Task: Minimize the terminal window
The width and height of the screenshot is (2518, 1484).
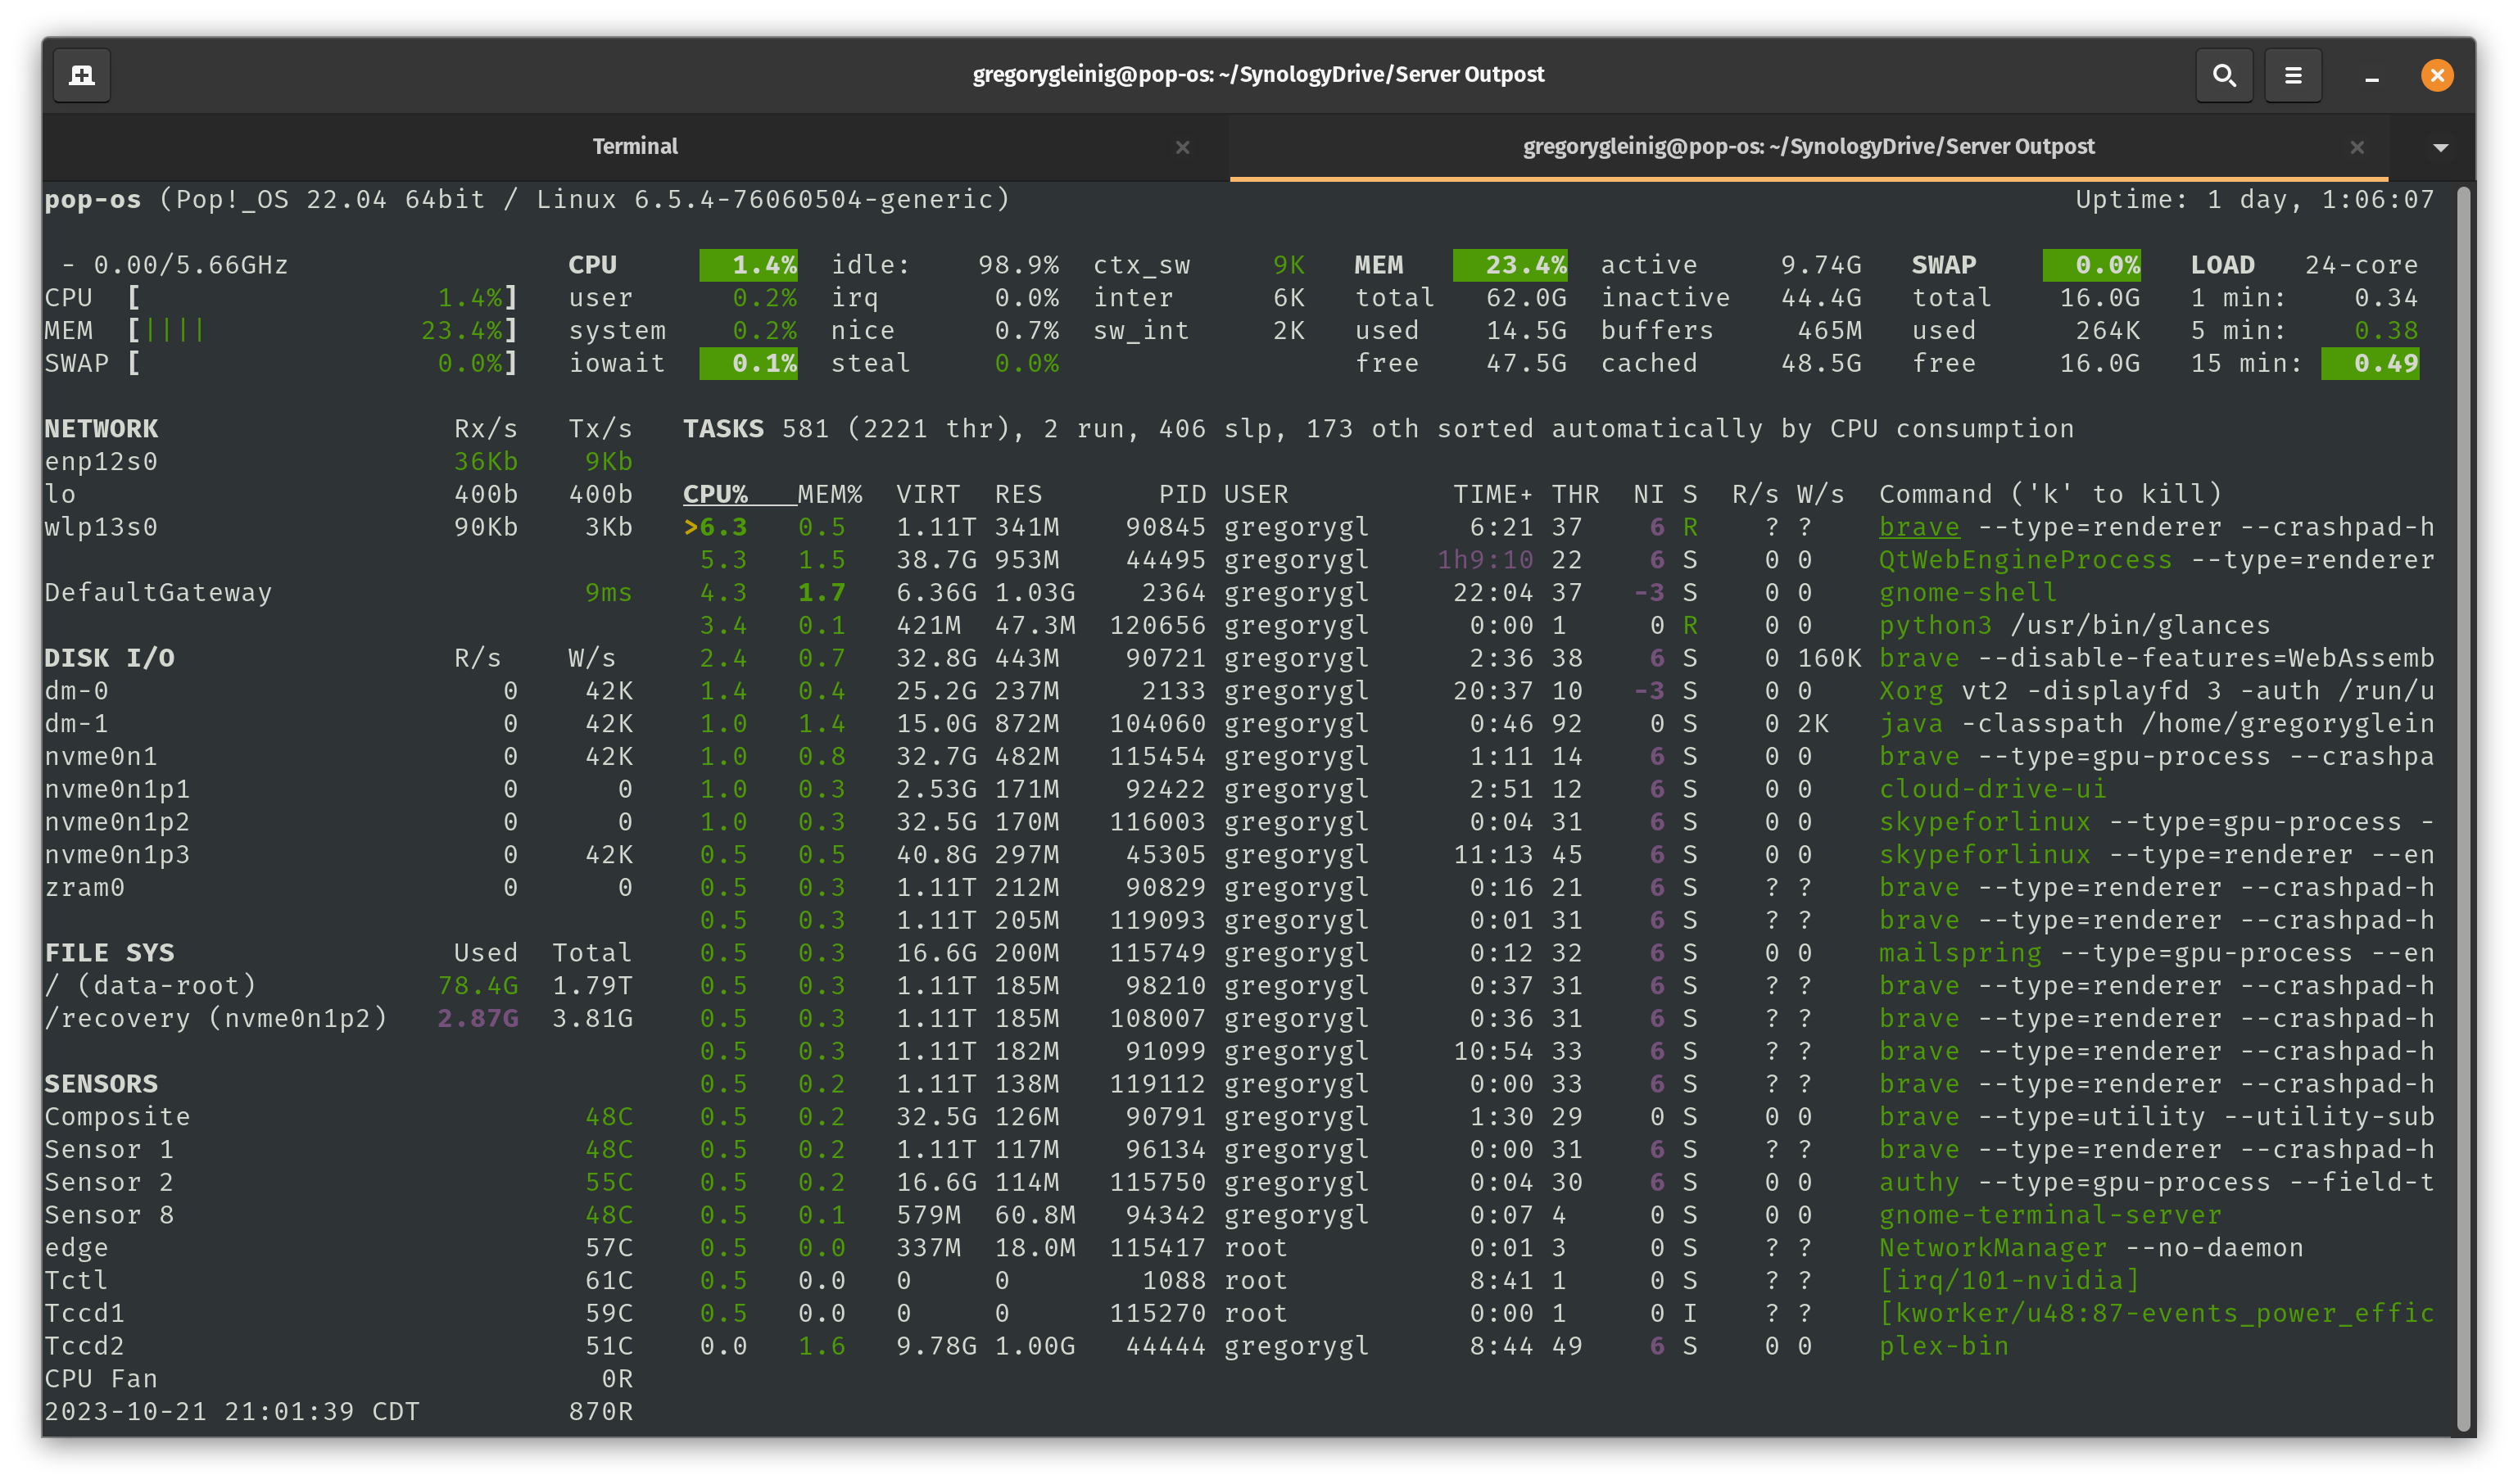Action: click(2371, 75)
